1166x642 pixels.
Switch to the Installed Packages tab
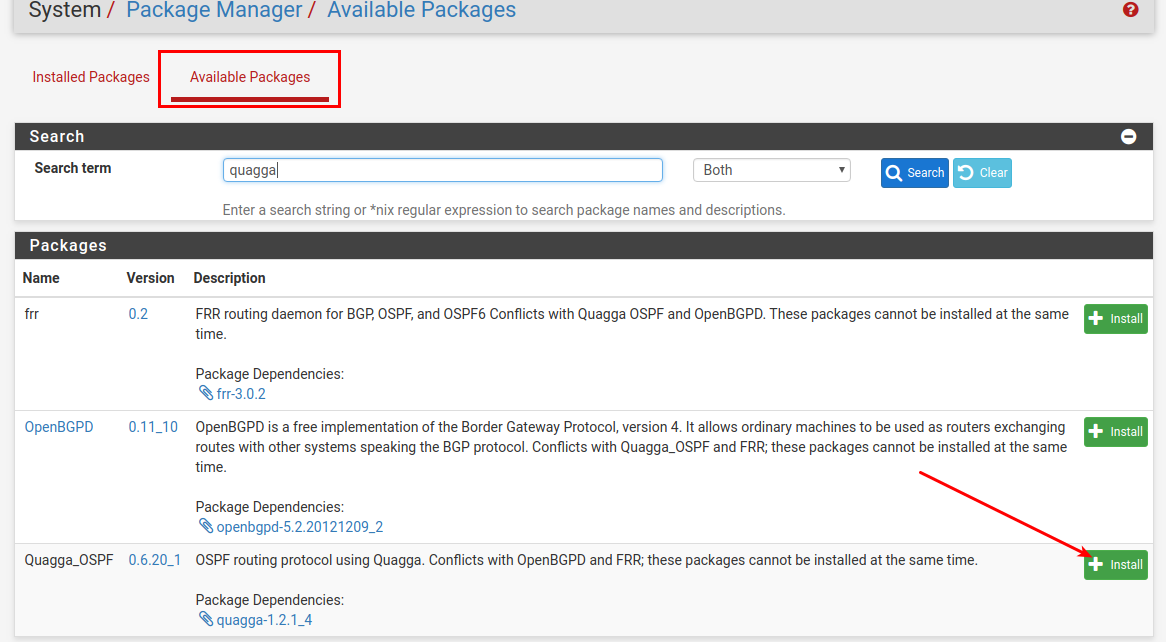click(x=91, y=77)
